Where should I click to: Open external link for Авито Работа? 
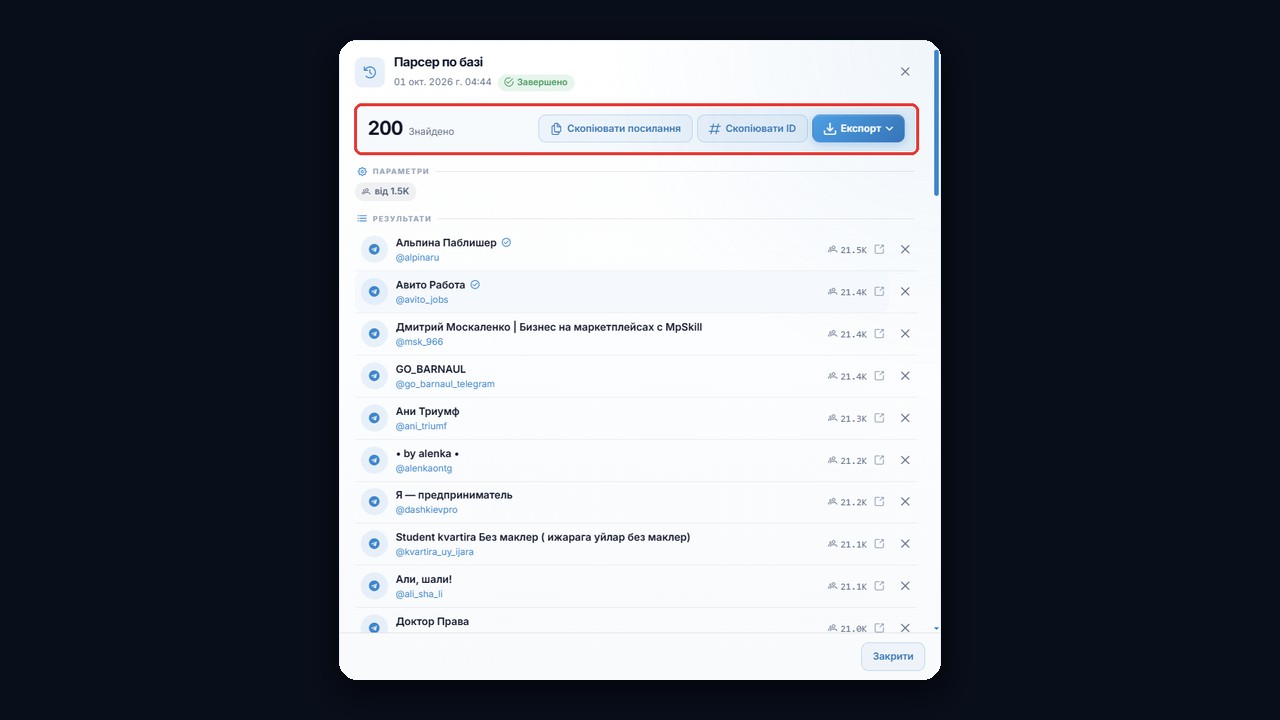tap(879, 292)
